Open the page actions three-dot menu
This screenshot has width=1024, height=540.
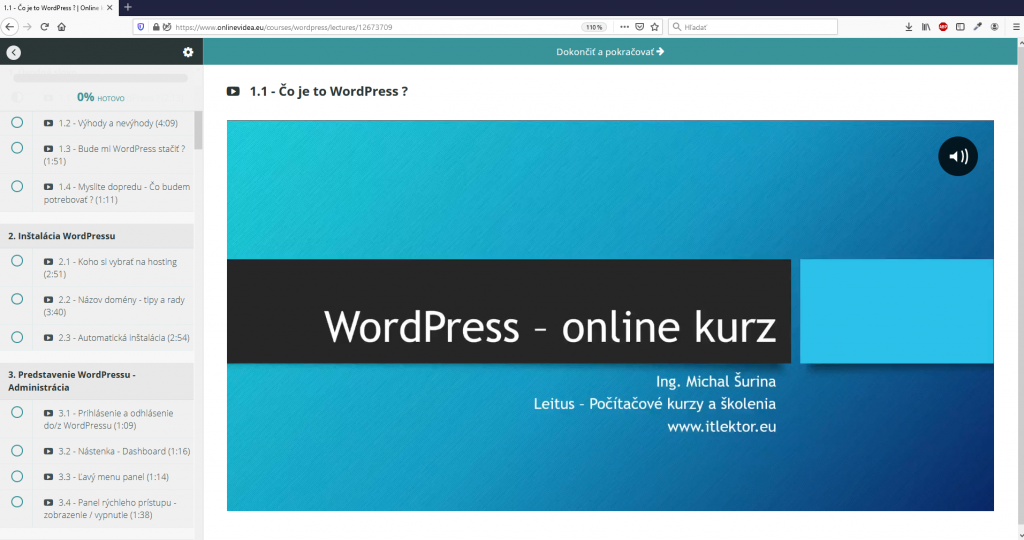pos(624,27)
